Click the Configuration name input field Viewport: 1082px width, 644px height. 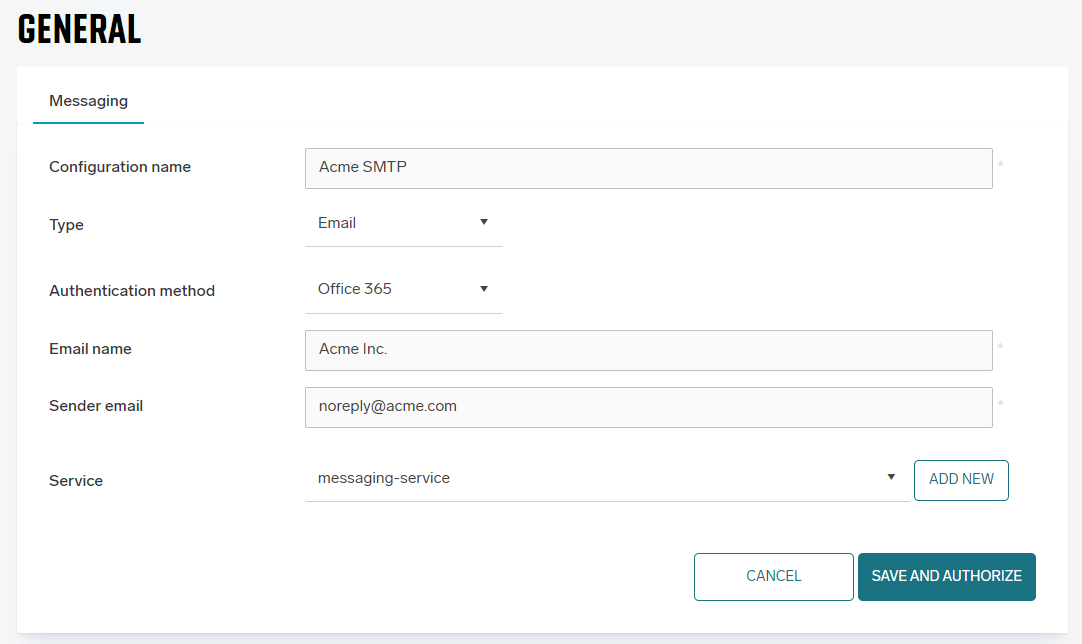pyautogui.click(x=648, y=168)
